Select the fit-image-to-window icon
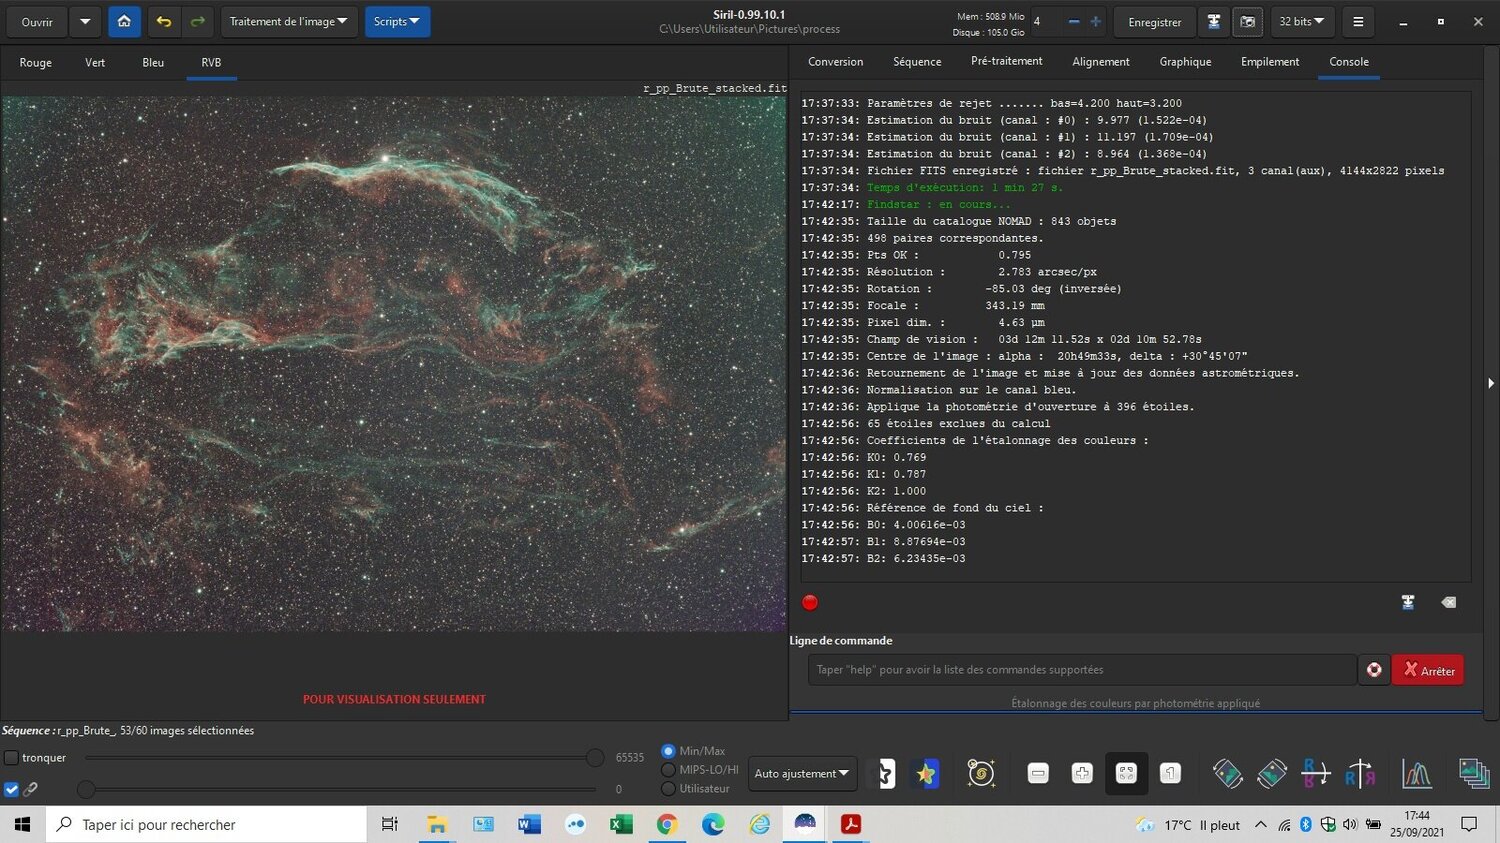The image size is (1500, 843). point(1126,773)
